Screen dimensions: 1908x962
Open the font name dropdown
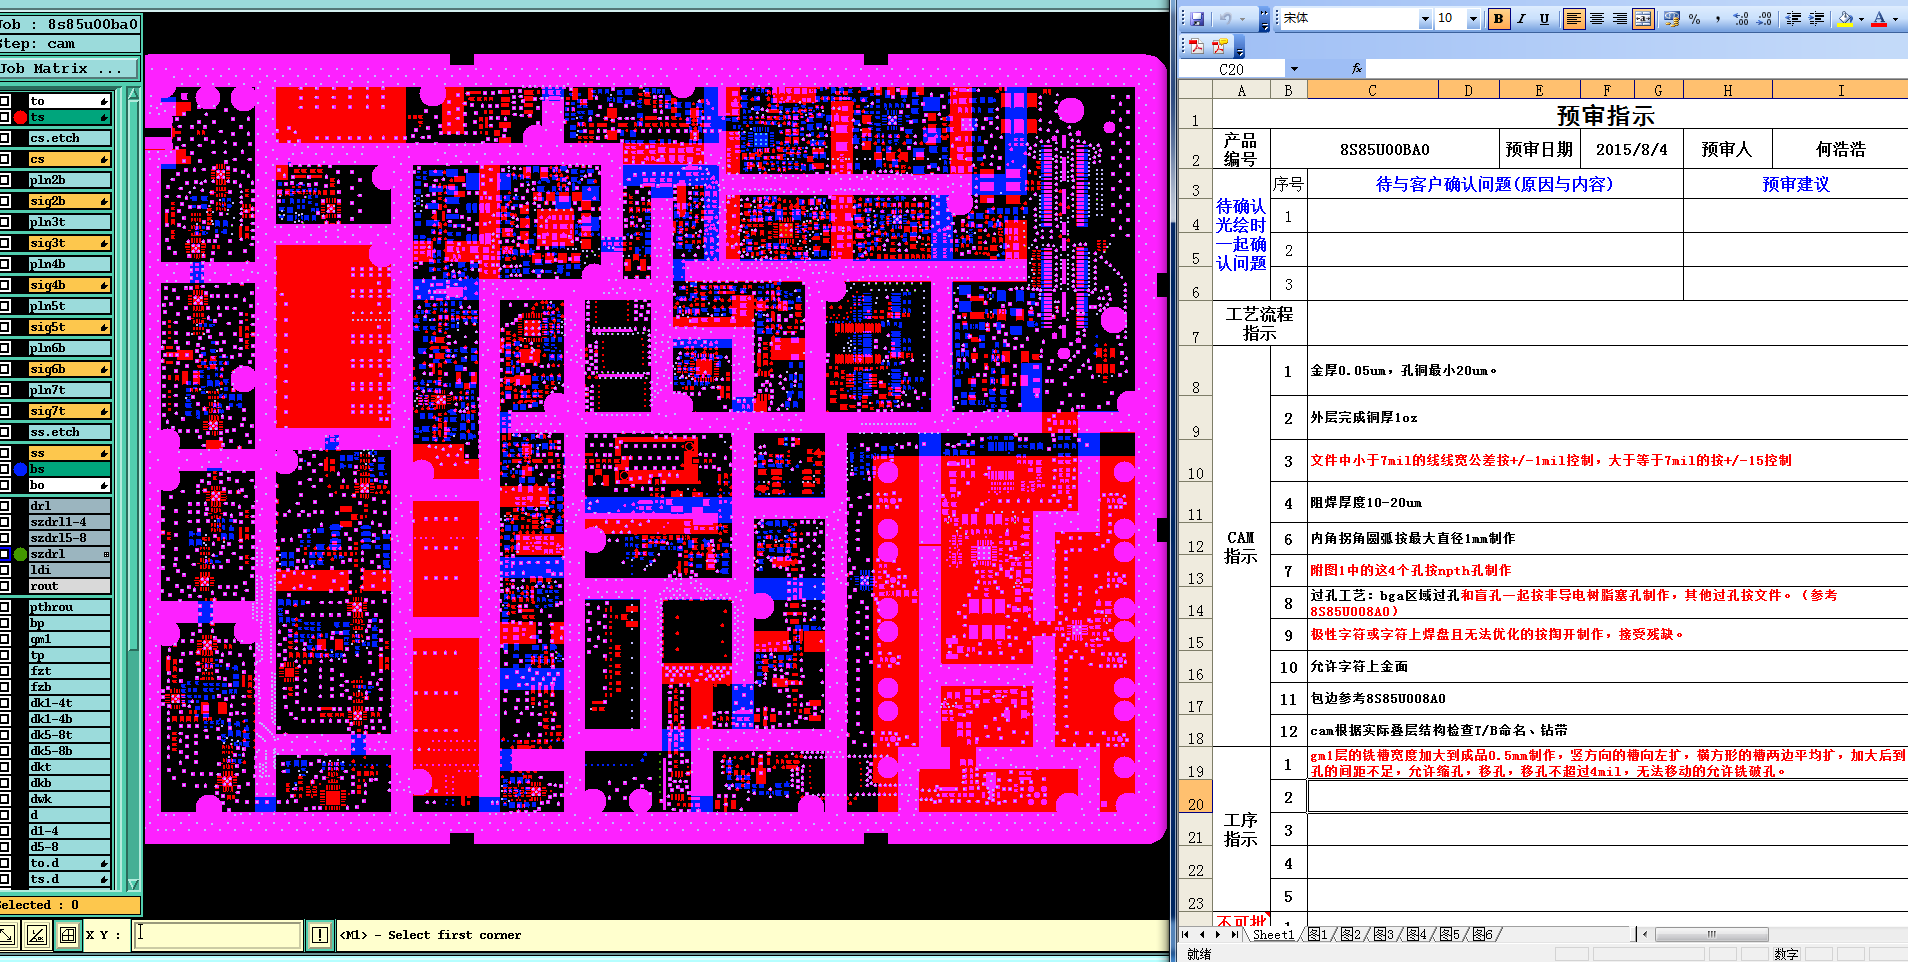pos(1425,19)
